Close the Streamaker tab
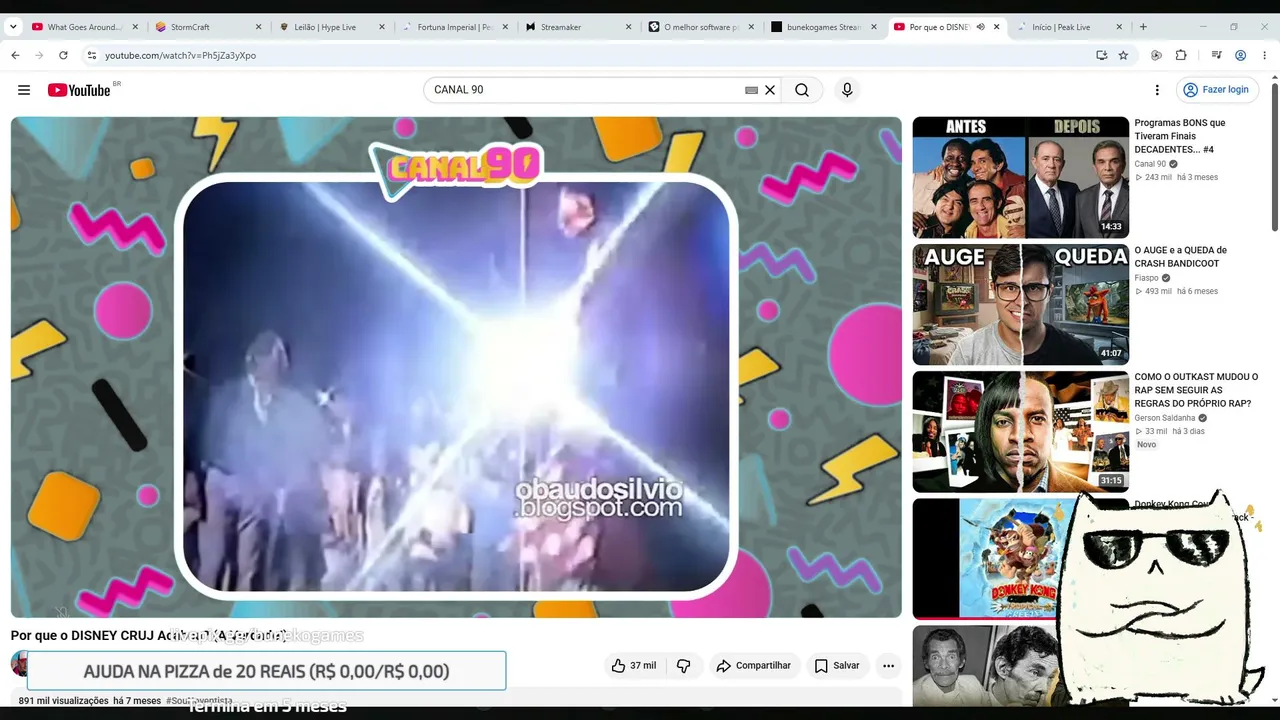 (629, 27)
